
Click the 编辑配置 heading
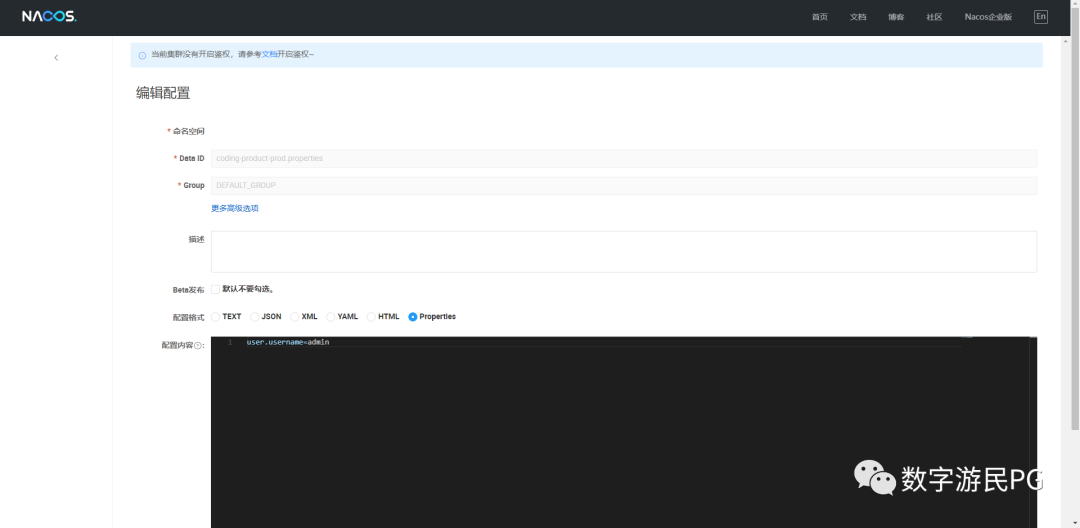point(163,93)
